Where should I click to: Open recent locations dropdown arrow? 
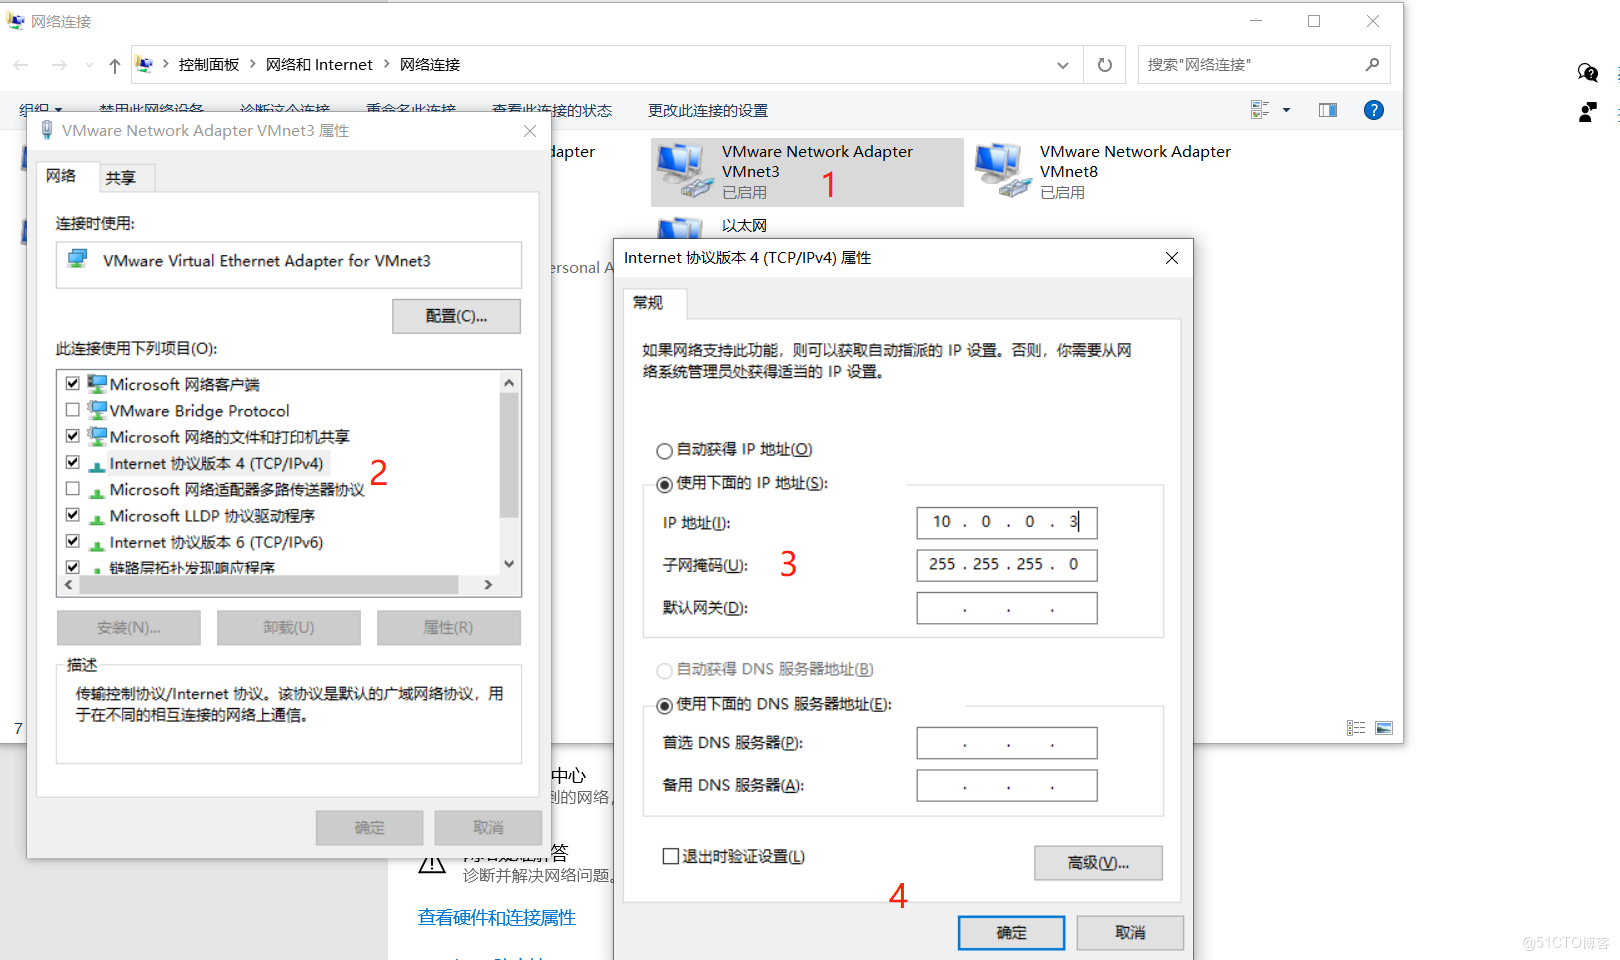pyautogui.click(x=89, y=65)
